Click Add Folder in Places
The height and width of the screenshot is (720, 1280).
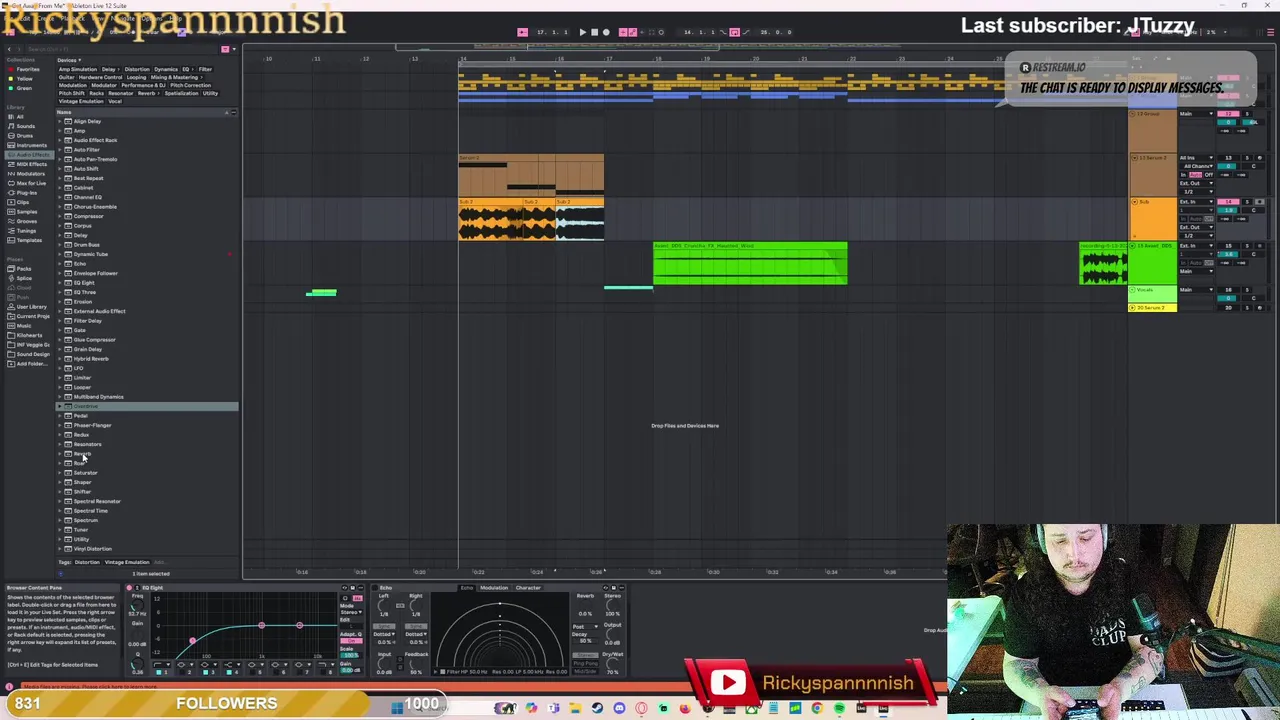coord(30,363)
